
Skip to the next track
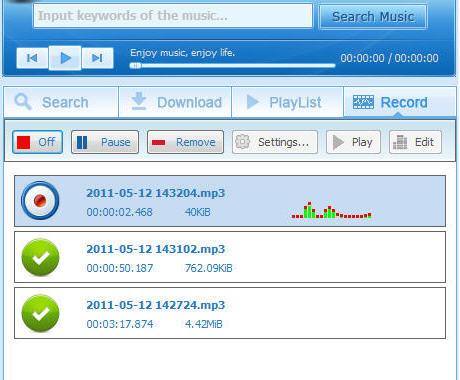[97, 58]
